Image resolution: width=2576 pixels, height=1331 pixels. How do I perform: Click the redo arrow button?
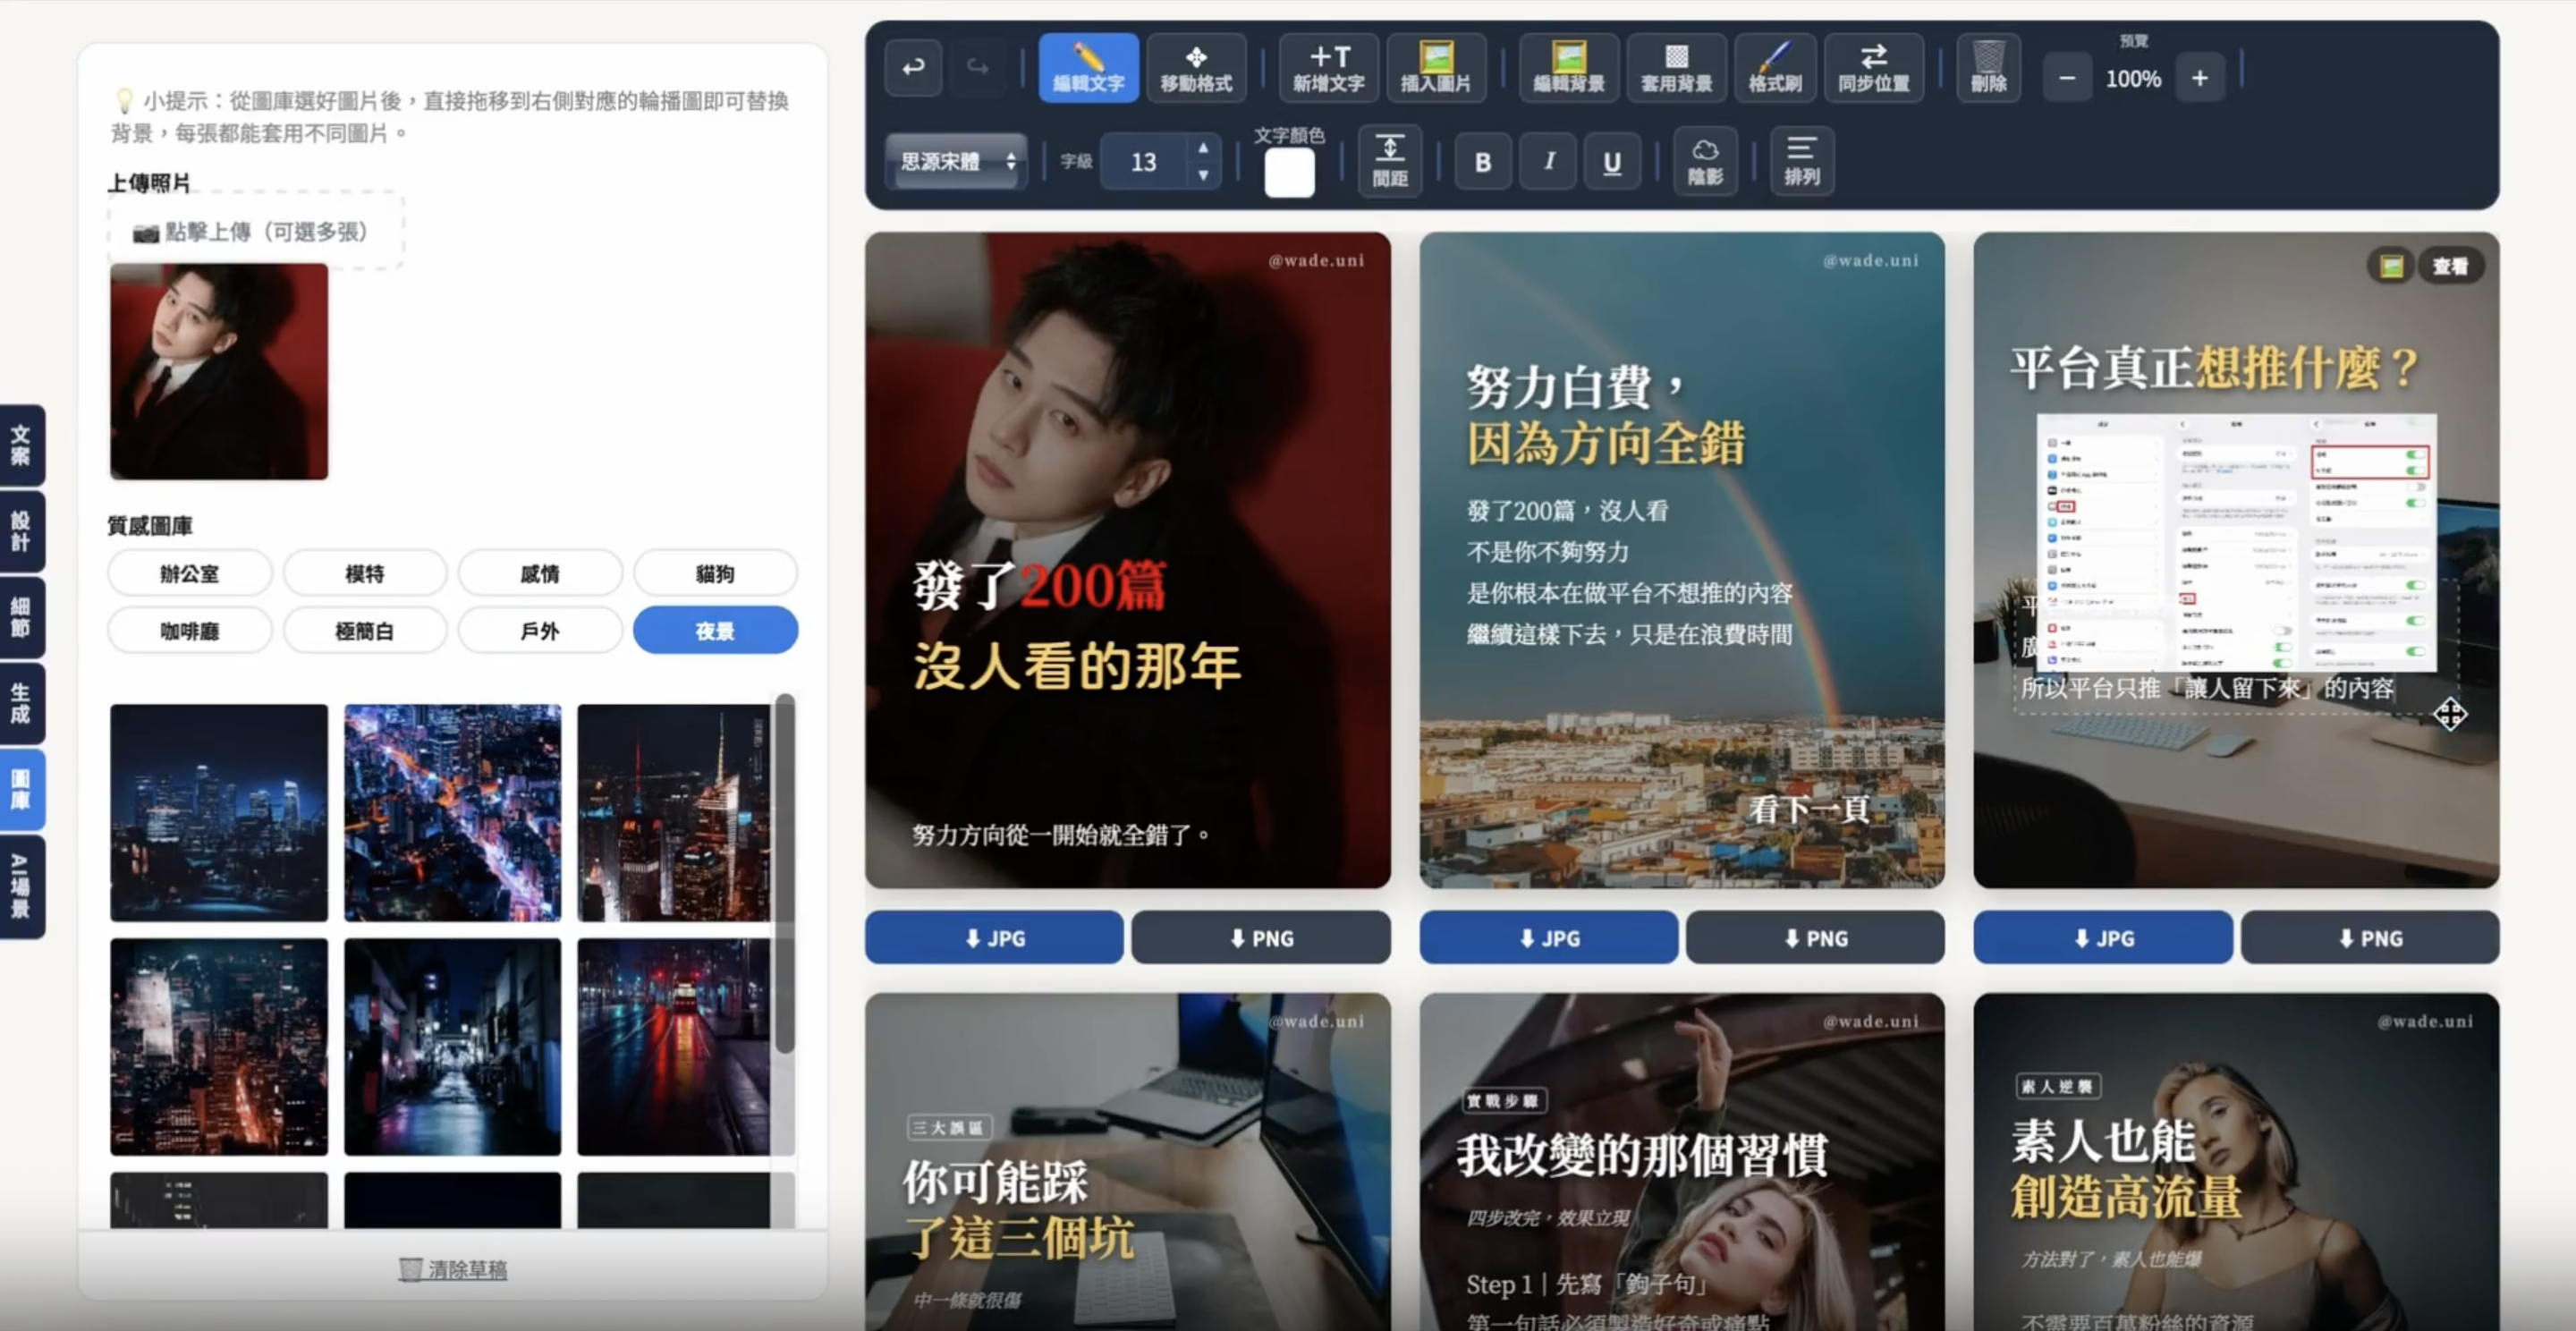[x=977, y=68]
